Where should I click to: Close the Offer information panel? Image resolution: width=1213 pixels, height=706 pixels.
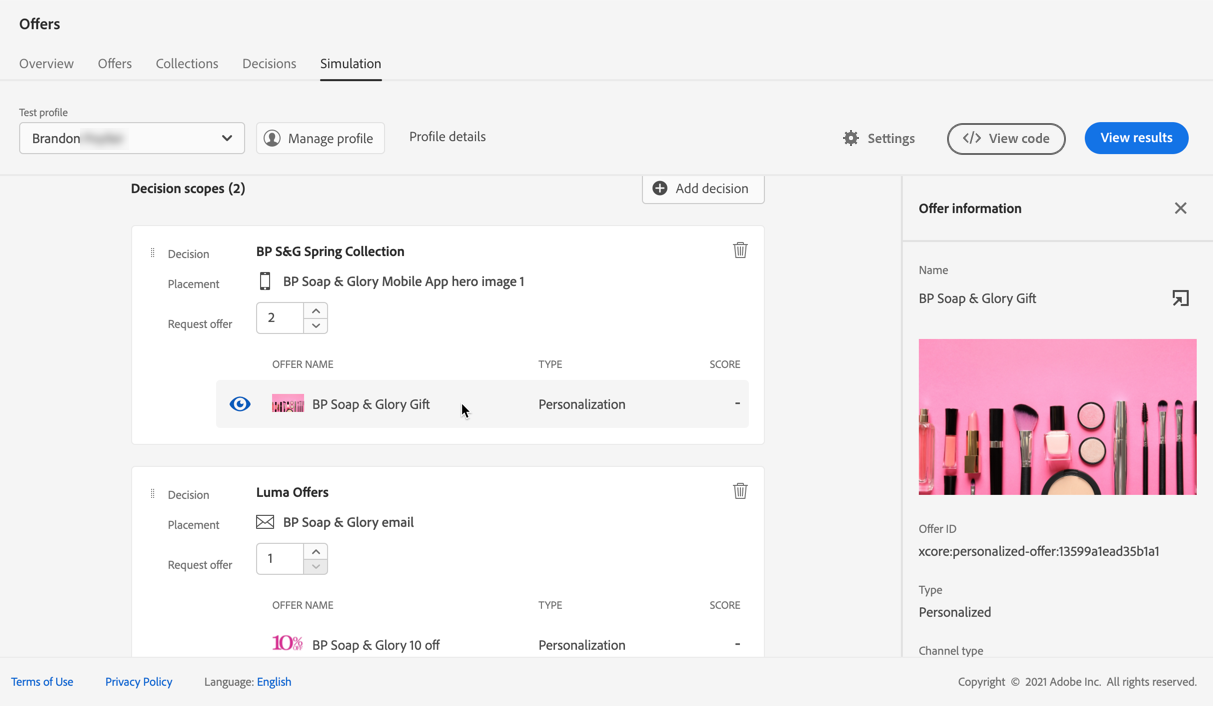point(1180,208)
